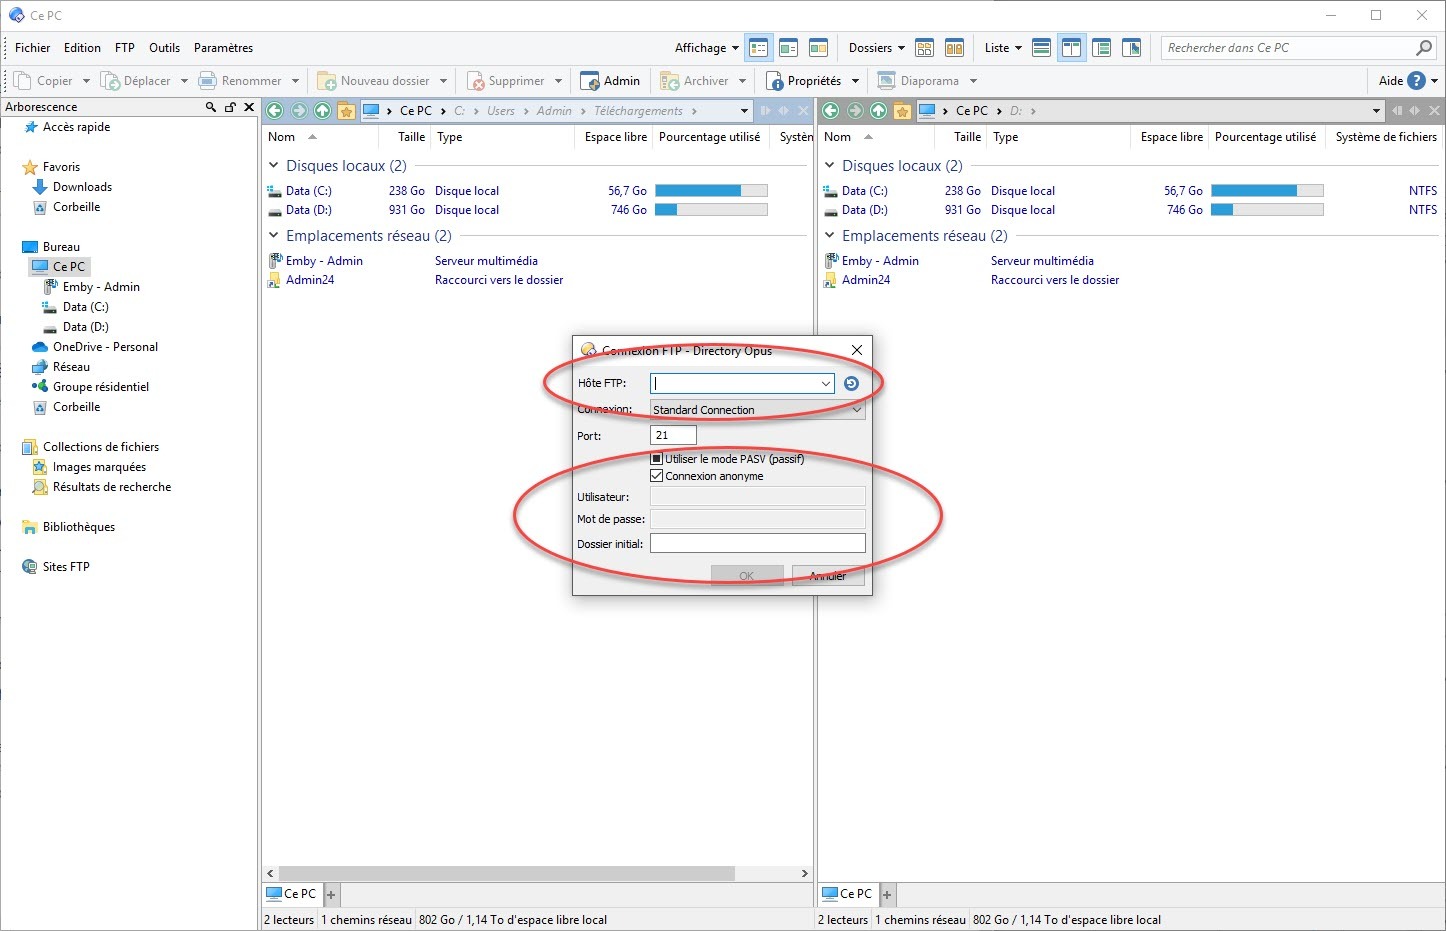The image size is (1446, 931).
Task: Open the Liste dropdown
Action: click(1003, 48)
